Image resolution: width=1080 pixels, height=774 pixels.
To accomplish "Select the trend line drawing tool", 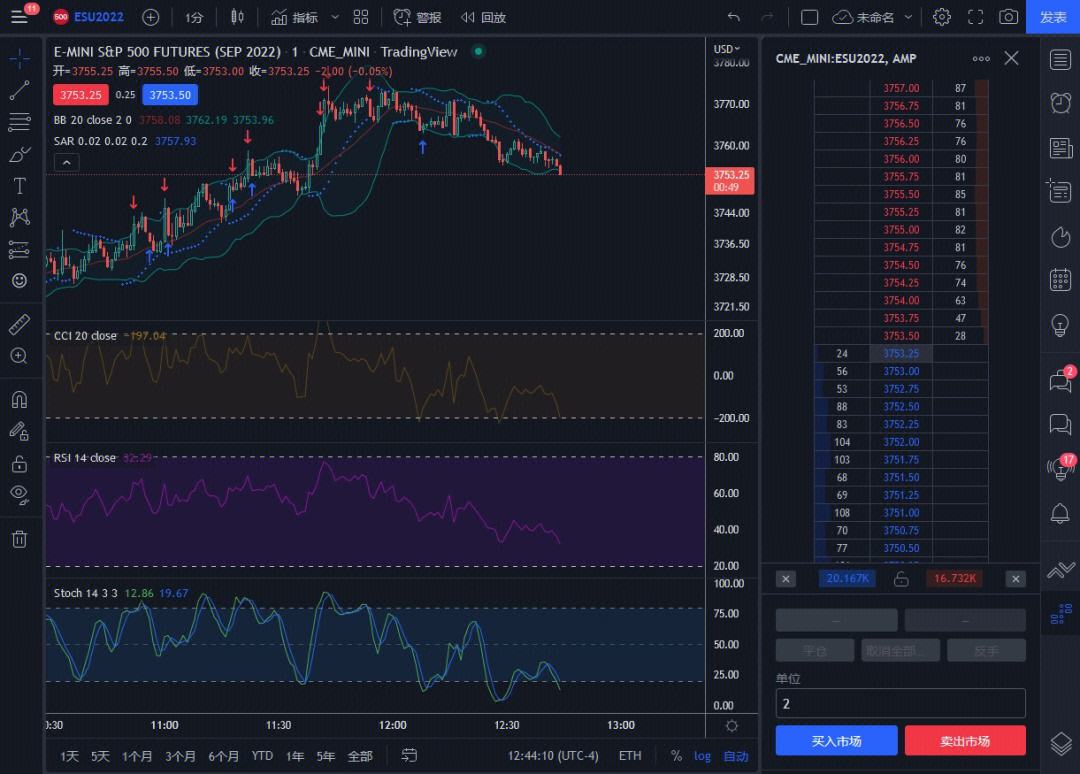I will pyautogui.click(x=19, y=90).
